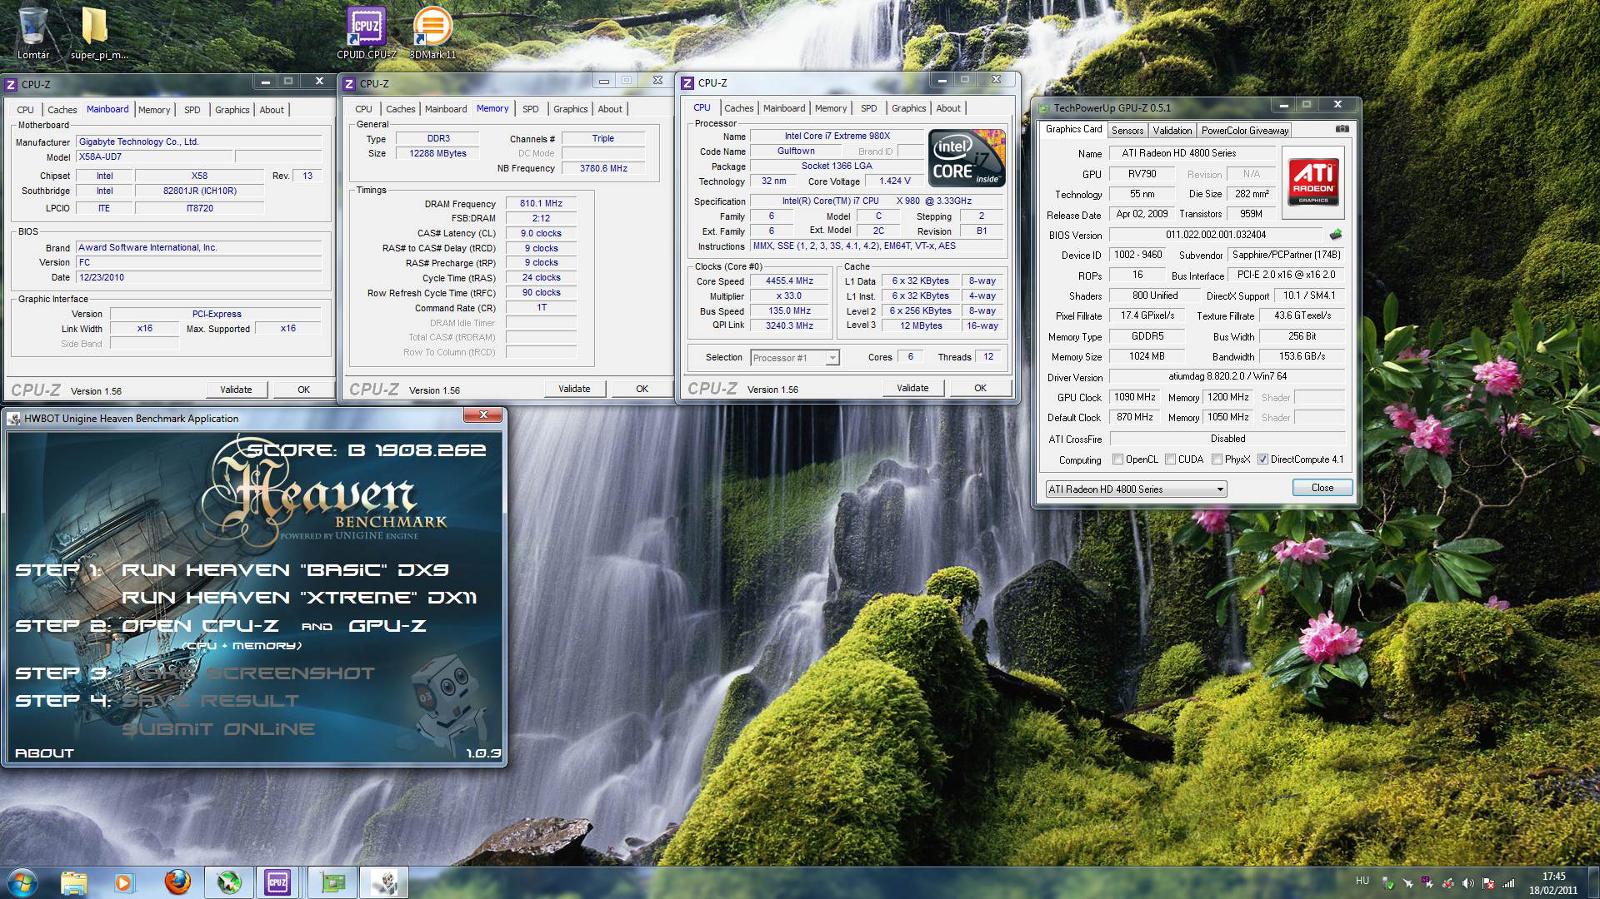Click the Windows Start orb

(21, 882)
